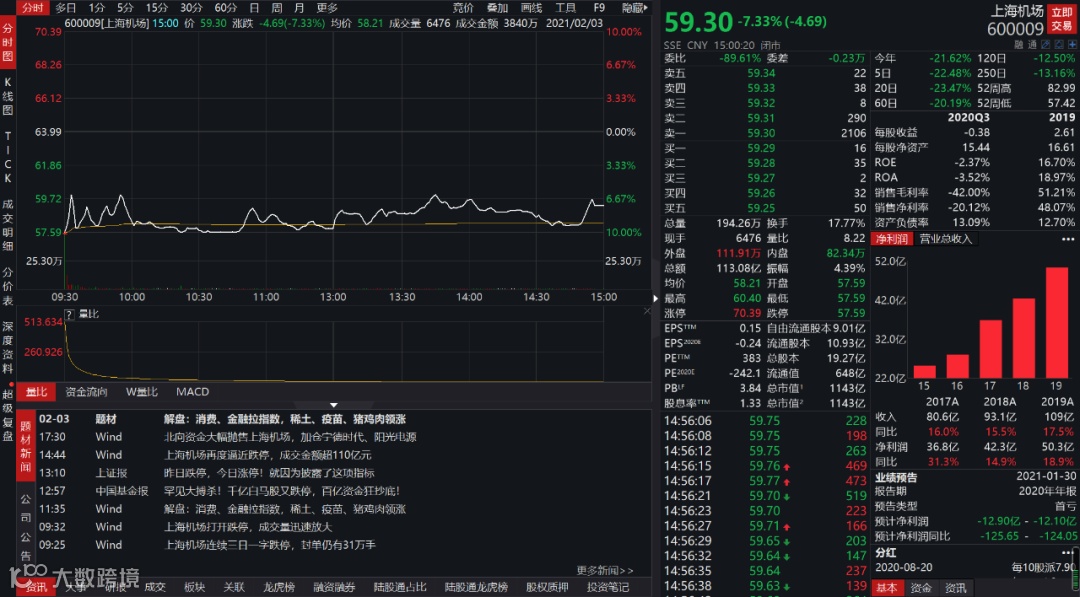The width and height of the screenshot is (1080, 597).
Task: Select the 营业总收入 chart tab
Action: 945,239
